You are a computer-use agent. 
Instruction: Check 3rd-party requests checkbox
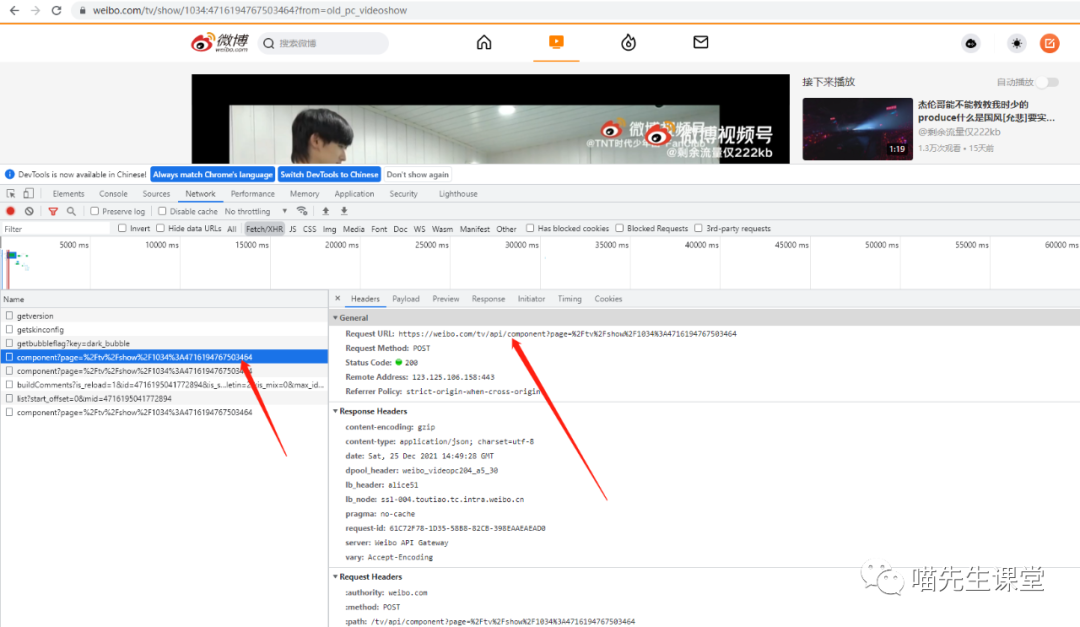[x=698, y=228]
